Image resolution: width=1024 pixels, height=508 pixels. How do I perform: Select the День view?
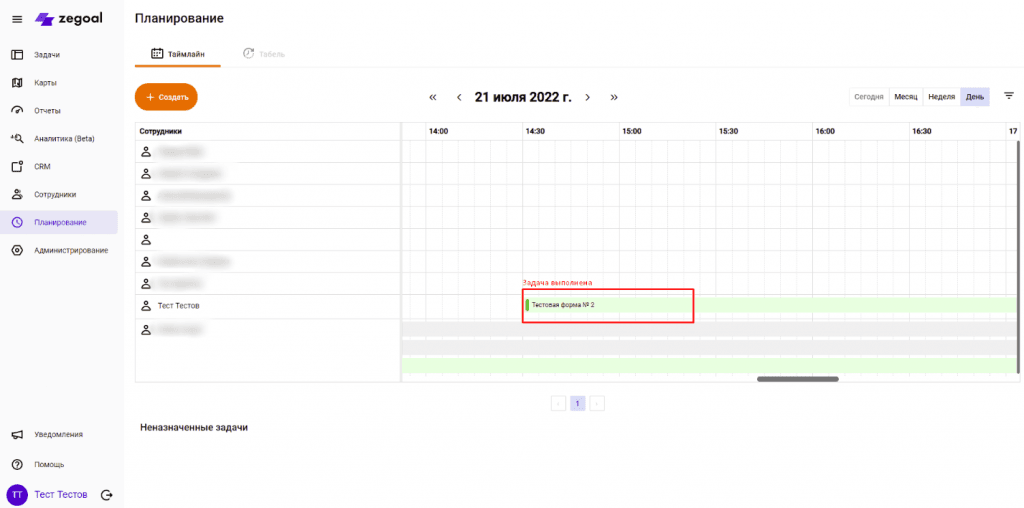[x=974, y=97]
